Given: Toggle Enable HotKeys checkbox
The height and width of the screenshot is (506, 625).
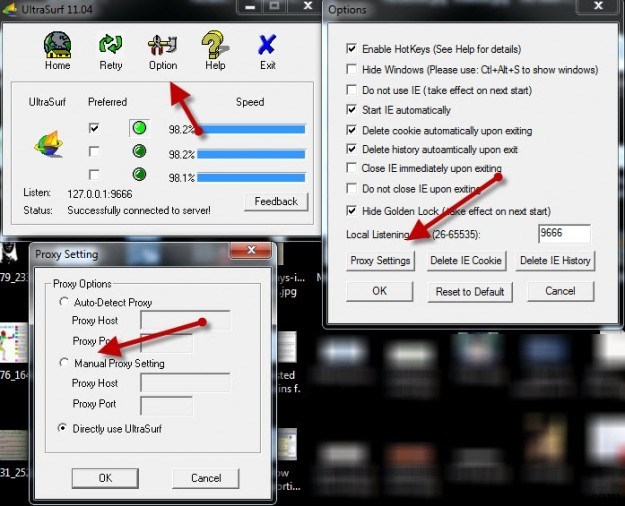Looking at the screenshot, I should (x=351, y=49).
